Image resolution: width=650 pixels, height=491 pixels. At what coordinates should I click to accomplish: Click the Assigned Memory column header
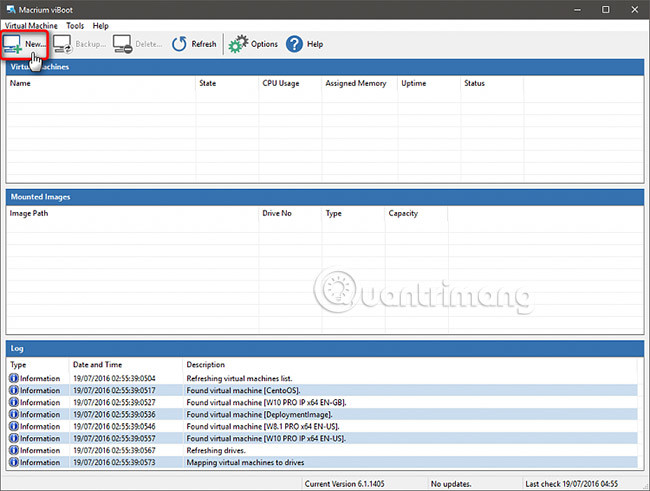pyautogui.click(x=355, y=84)
